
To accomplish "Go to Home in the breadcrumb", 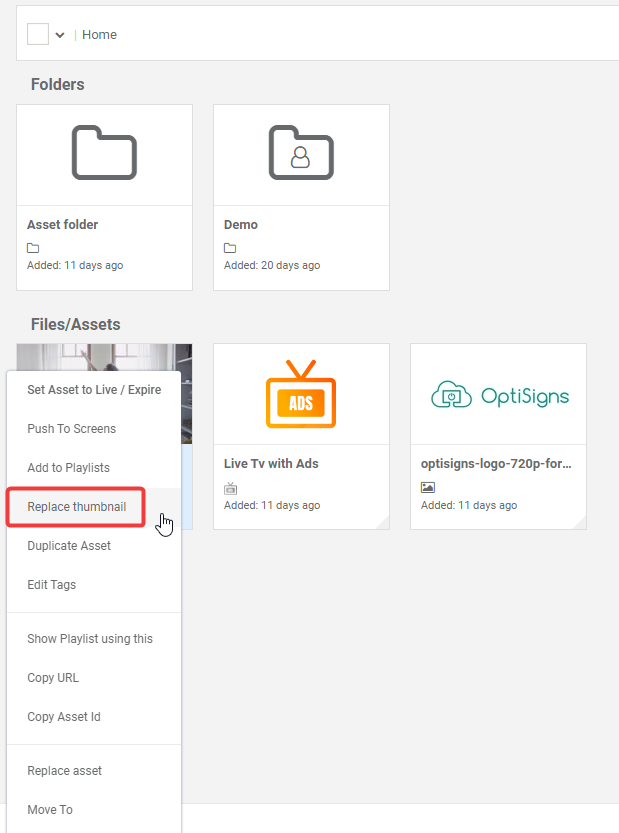I will [99, 35].
